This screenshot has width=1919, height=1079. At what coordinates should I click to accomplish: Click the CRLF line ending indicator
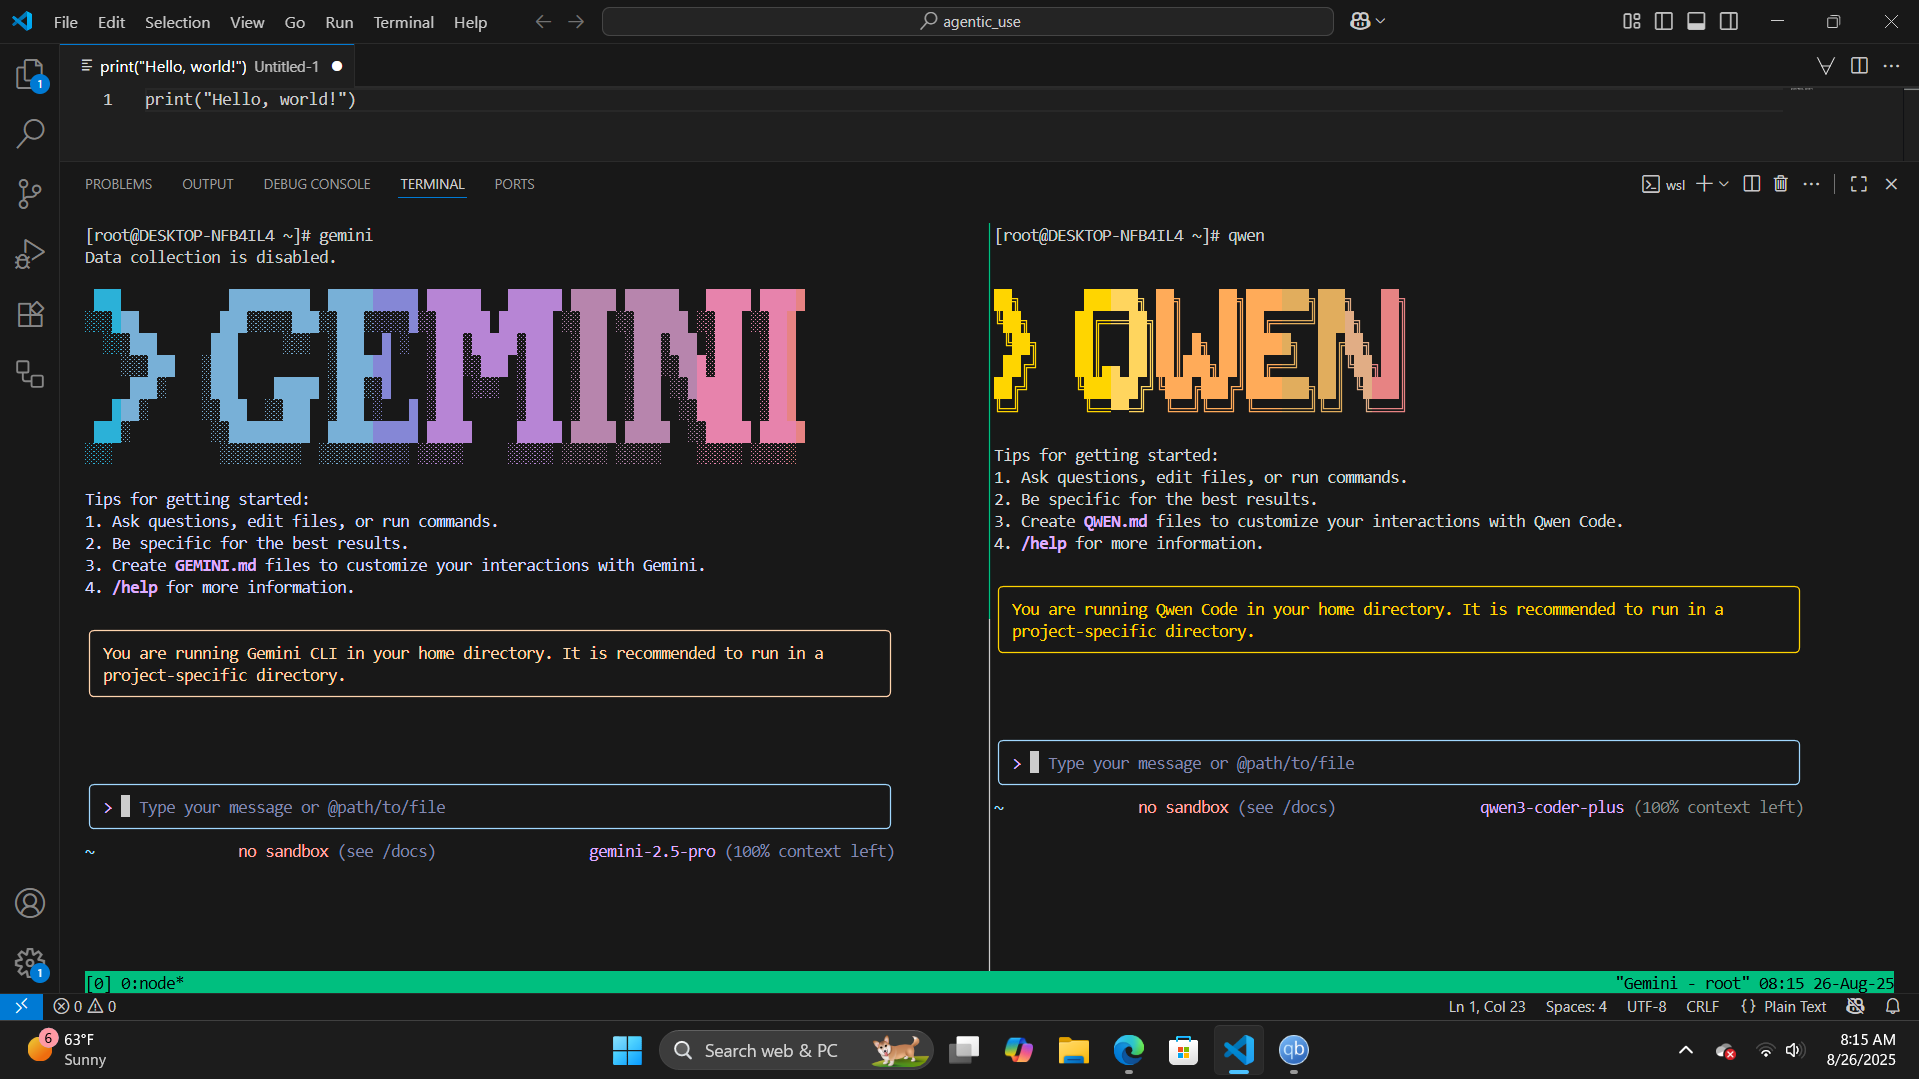[x=1702, y=1007]
